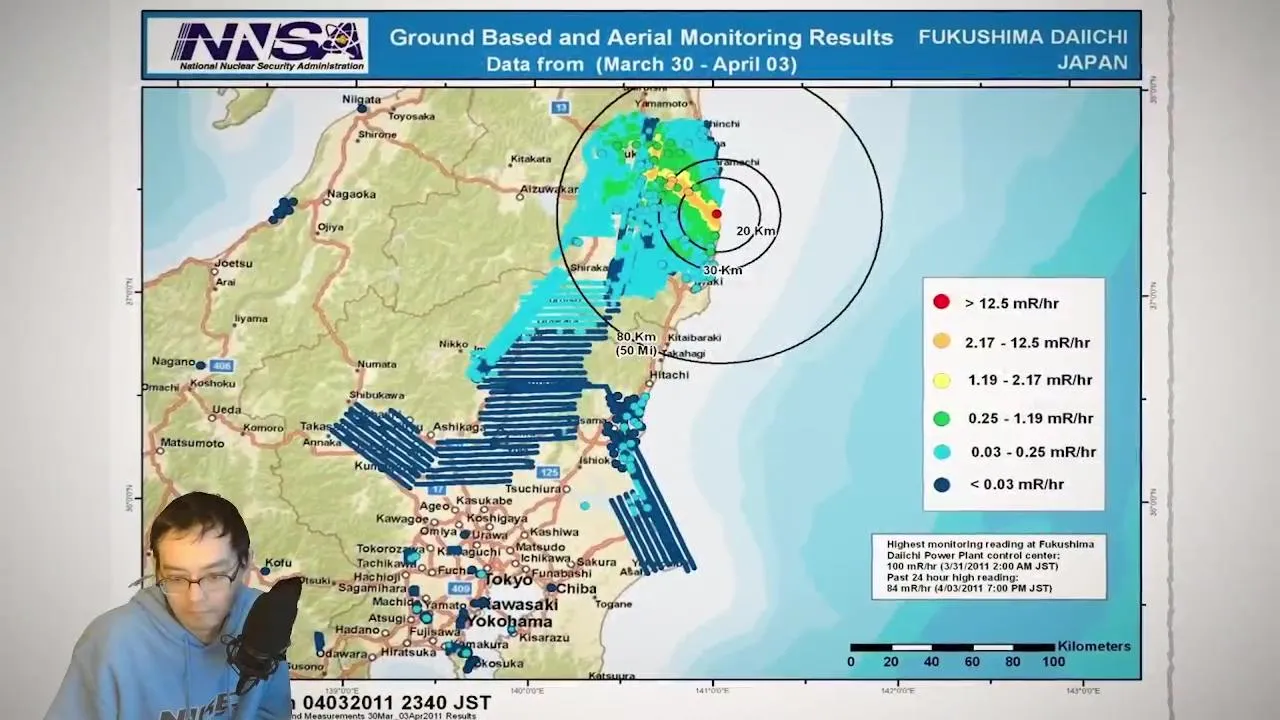Click the 'Ashikaga' city label
The width and height of the screenshot is (1280, 720).
(457, 426)
